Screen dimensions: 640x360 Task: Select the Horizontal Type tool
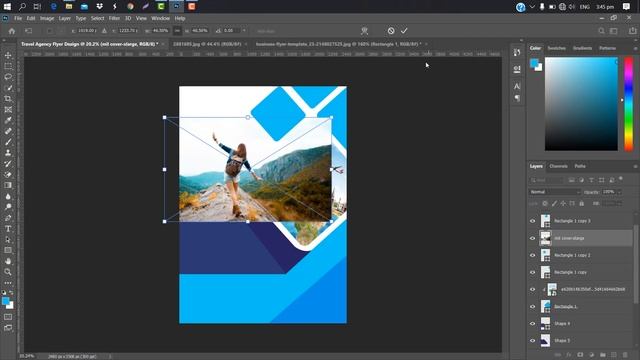pos(8,229)
